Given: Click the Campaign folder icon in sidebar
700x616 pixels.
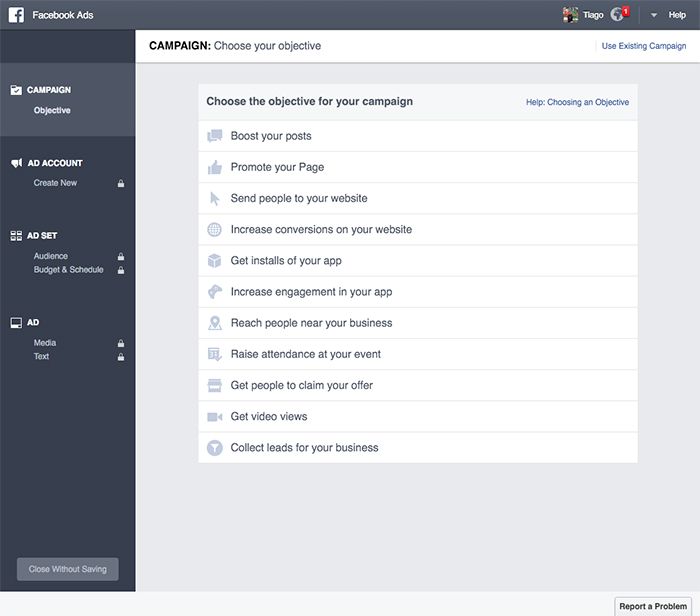Looking at the screenshot, I should pos(16,90).
